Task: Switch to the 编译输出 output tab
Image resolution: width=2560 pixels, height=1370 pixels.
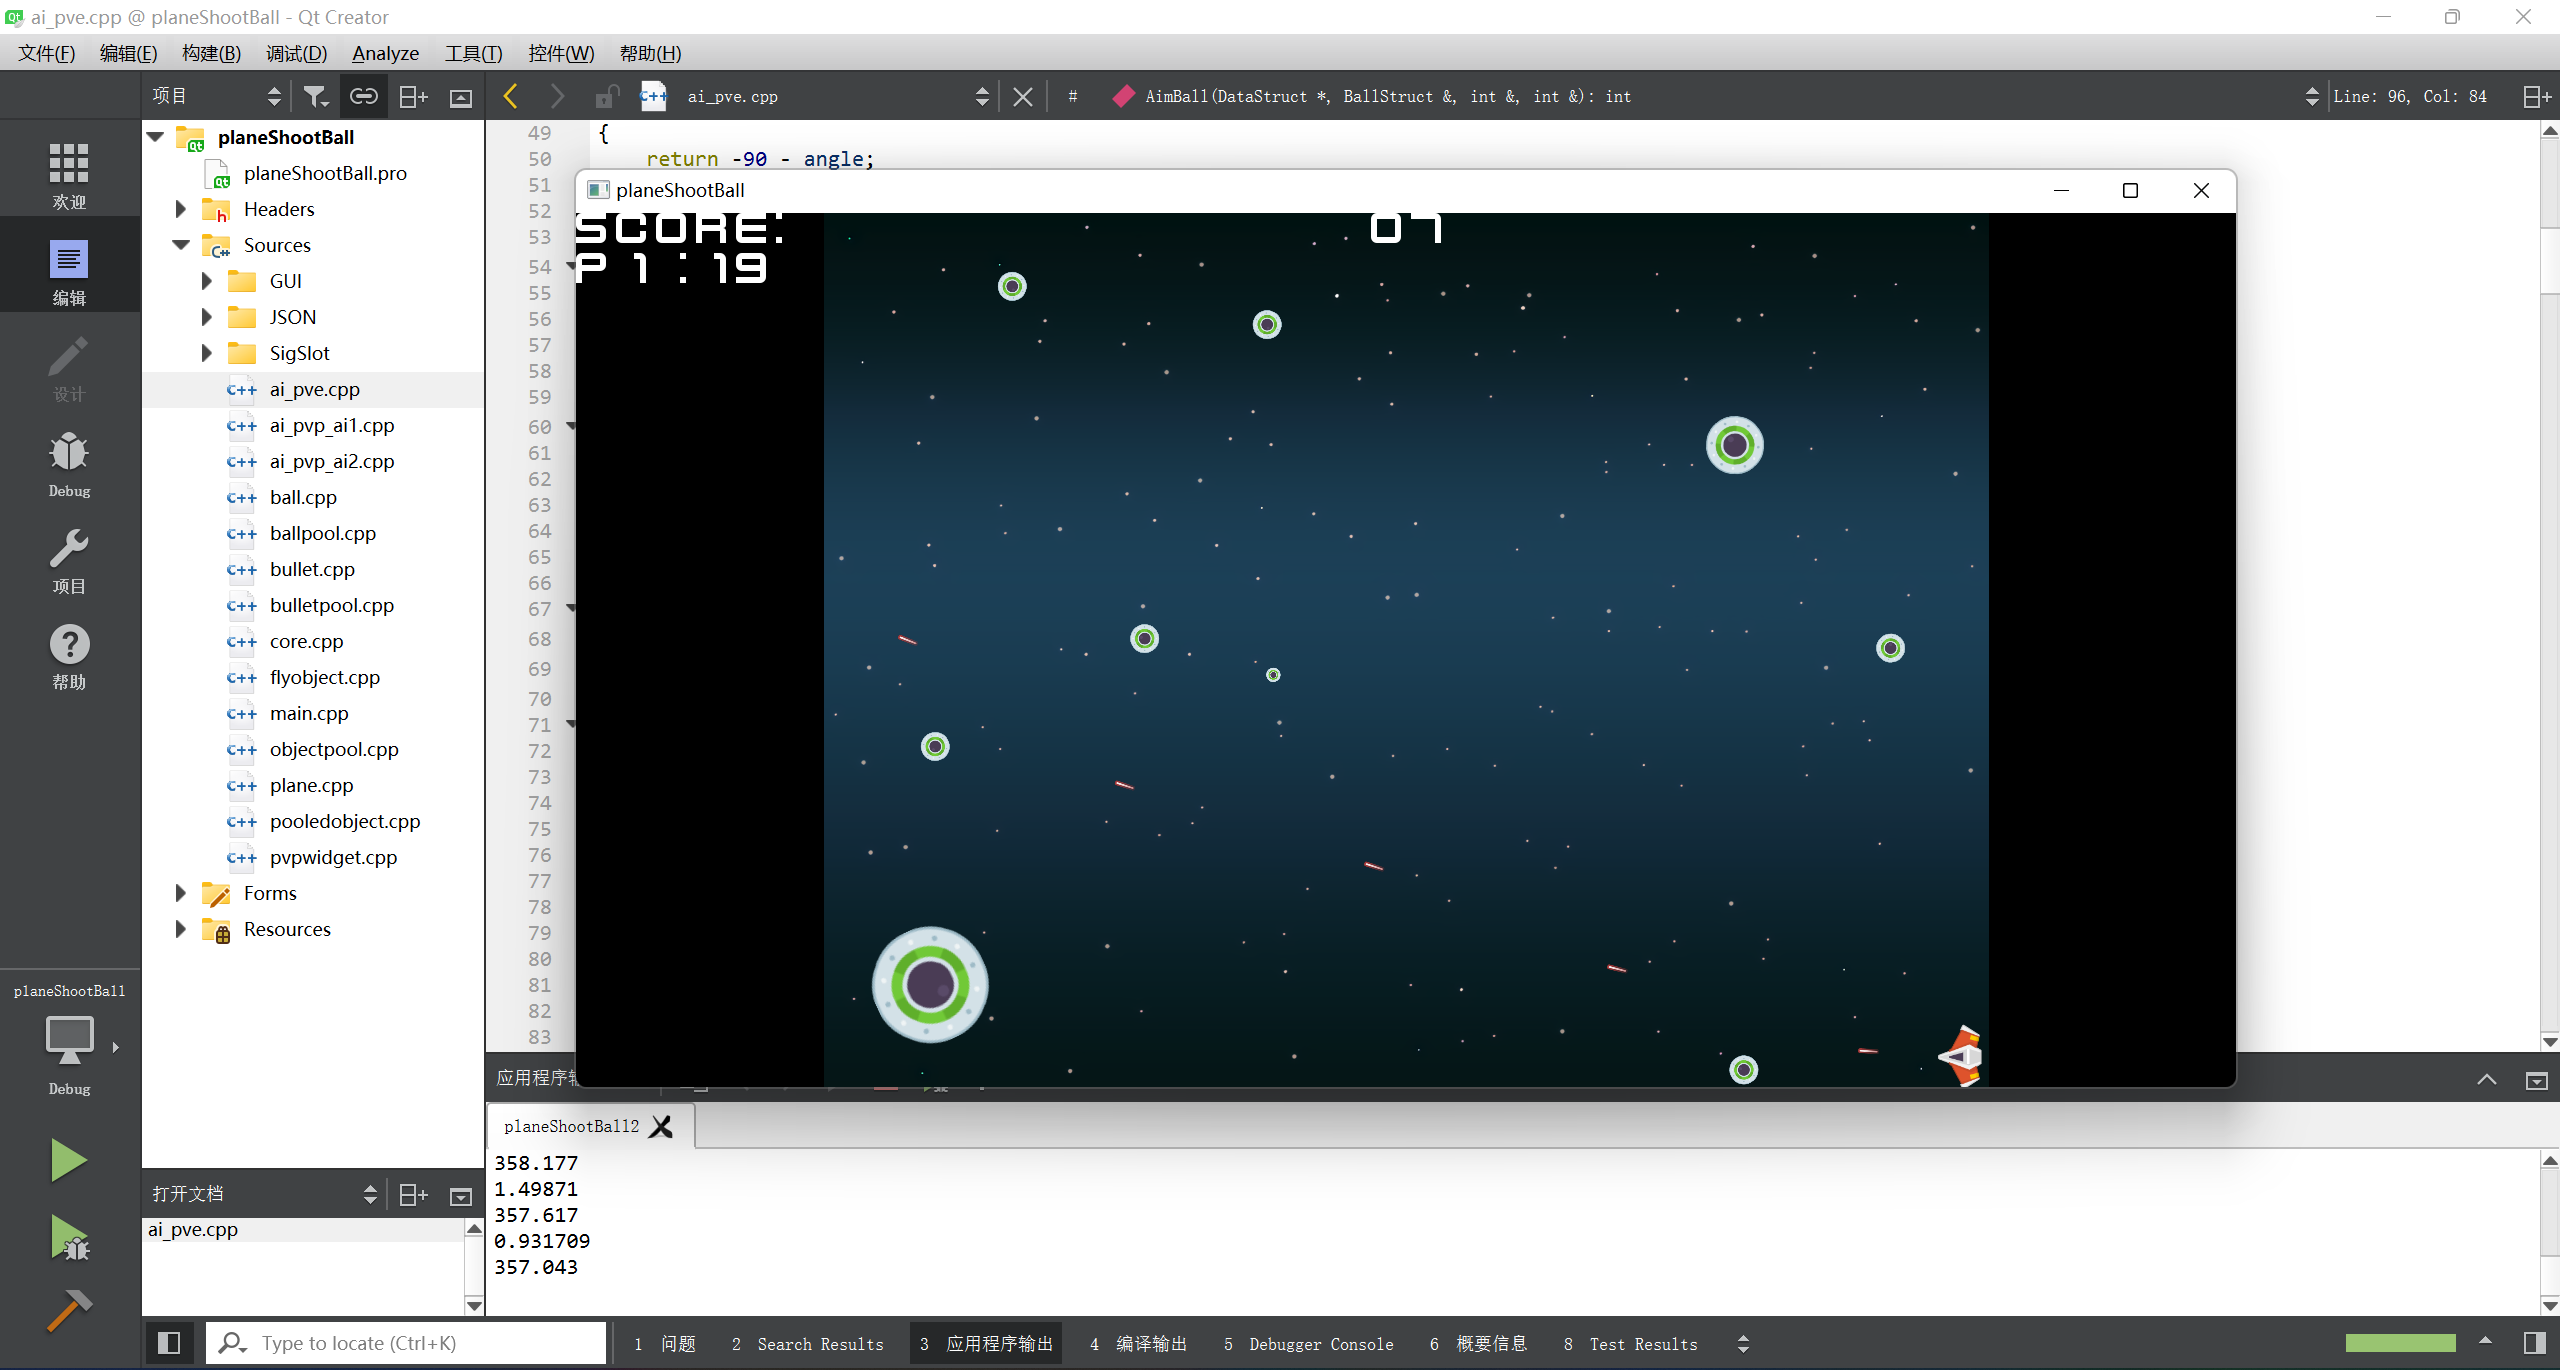Action: pyautogui.click(x=1140, y=1343)
